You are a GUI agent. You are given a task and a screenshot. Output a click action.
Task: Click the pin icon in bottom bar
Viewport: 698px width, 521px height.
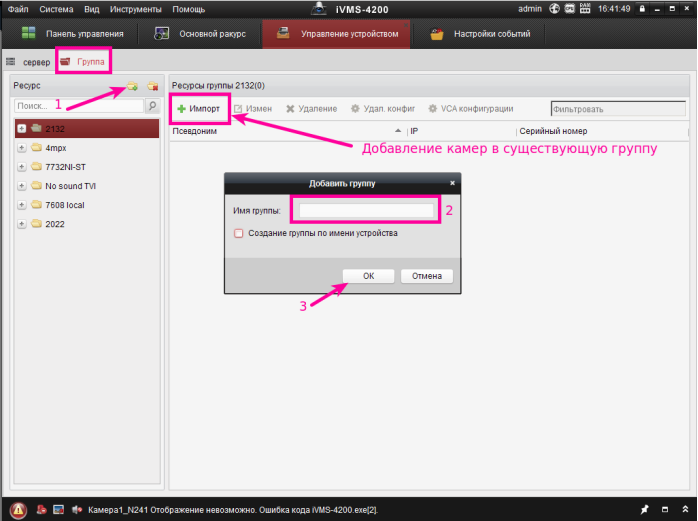click(645, 509)
